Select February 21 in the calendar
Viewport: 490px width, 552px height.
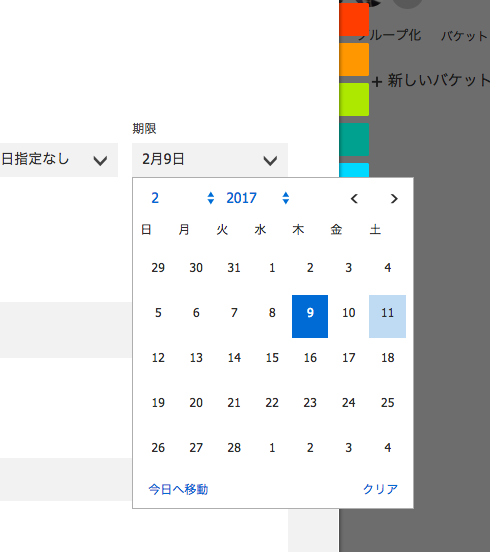234,402
